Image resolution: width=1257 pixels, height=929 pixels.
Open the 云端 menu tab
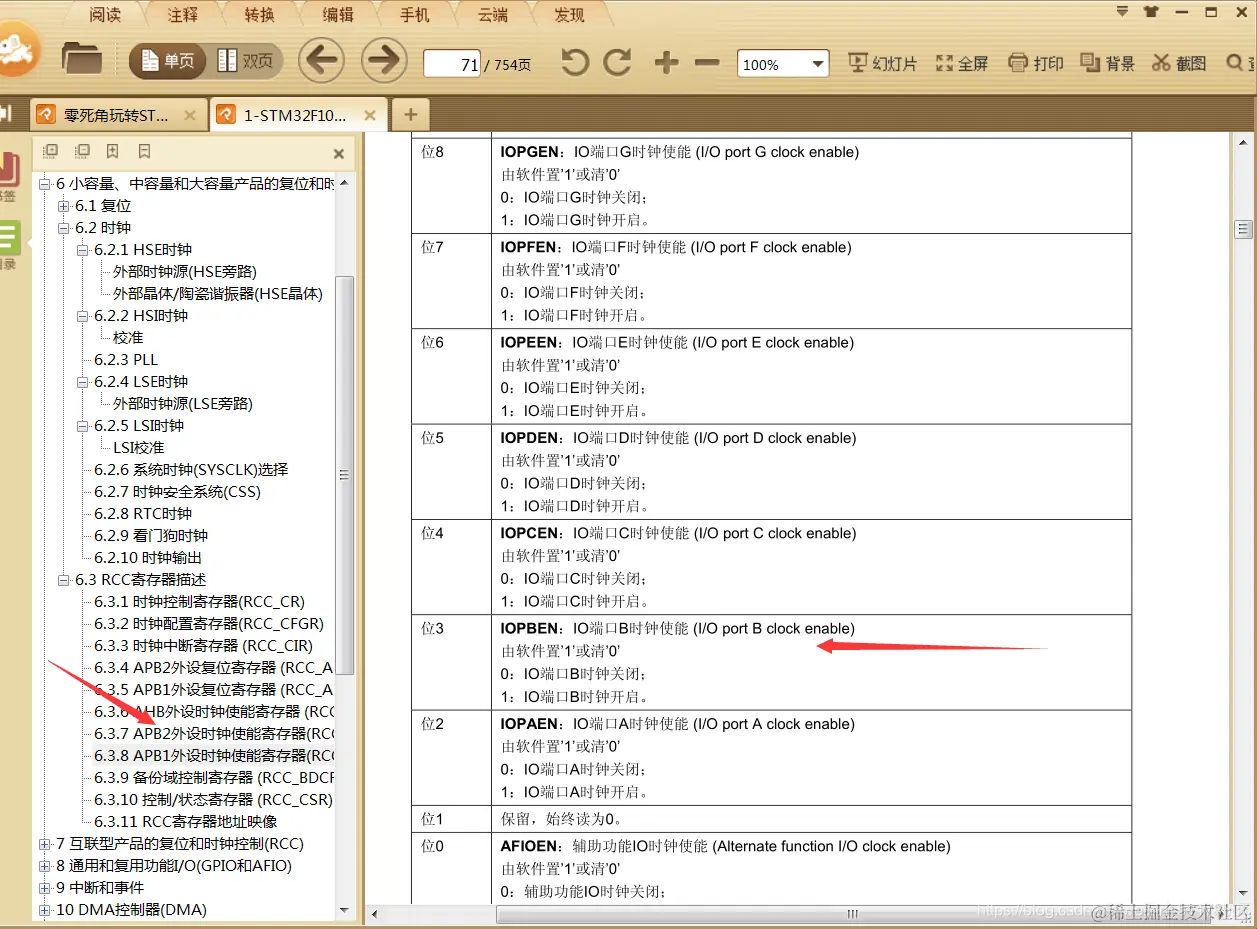pyautogui.click(x=491, y=14)
